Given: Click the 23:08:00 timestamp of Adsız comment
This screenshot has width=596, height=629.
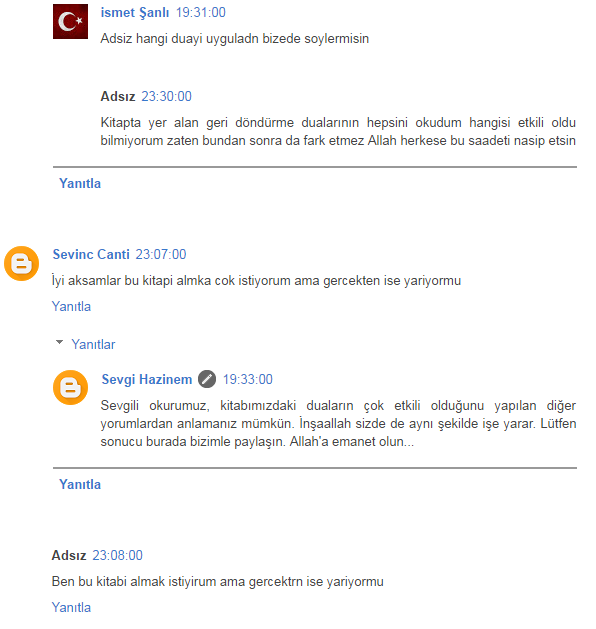Looking at the screenshot, I should coord(118,555).
